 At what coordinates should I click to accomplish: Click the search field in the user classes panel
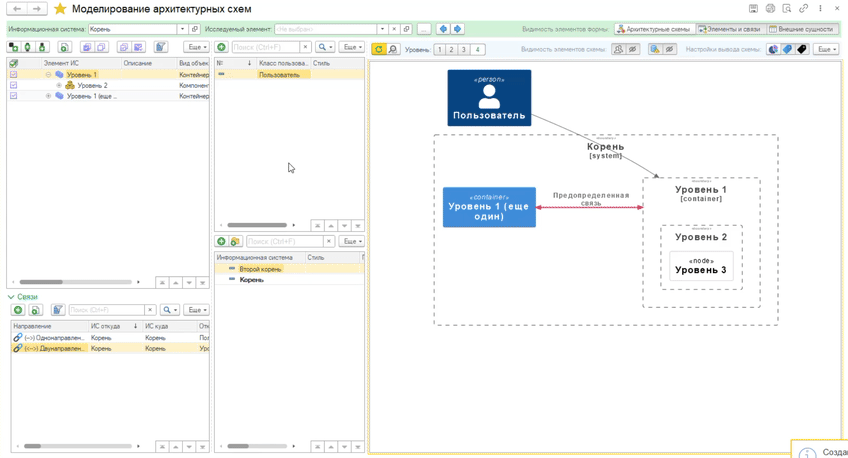click(x=266, y=47)
